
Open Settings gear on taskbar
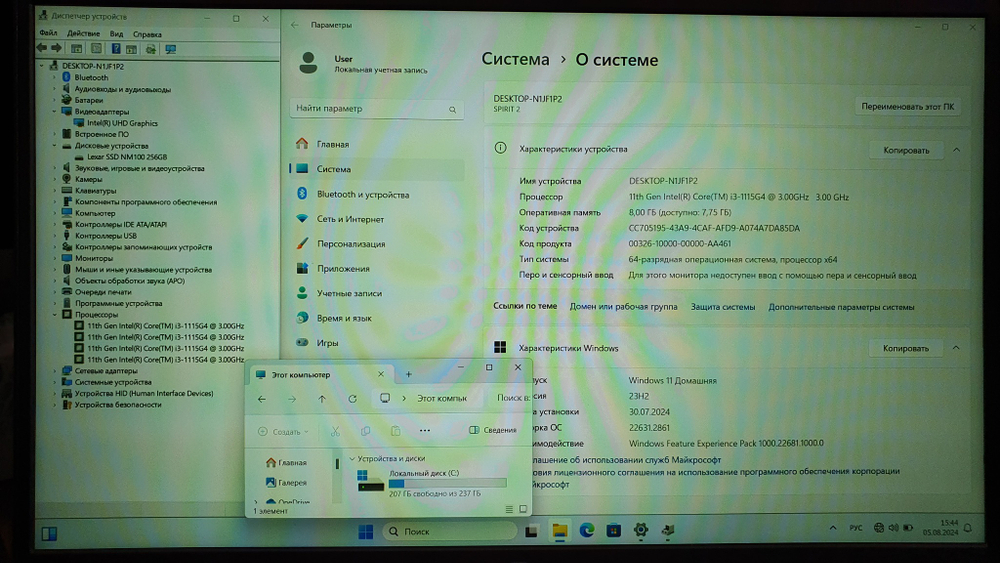(640, 530)
